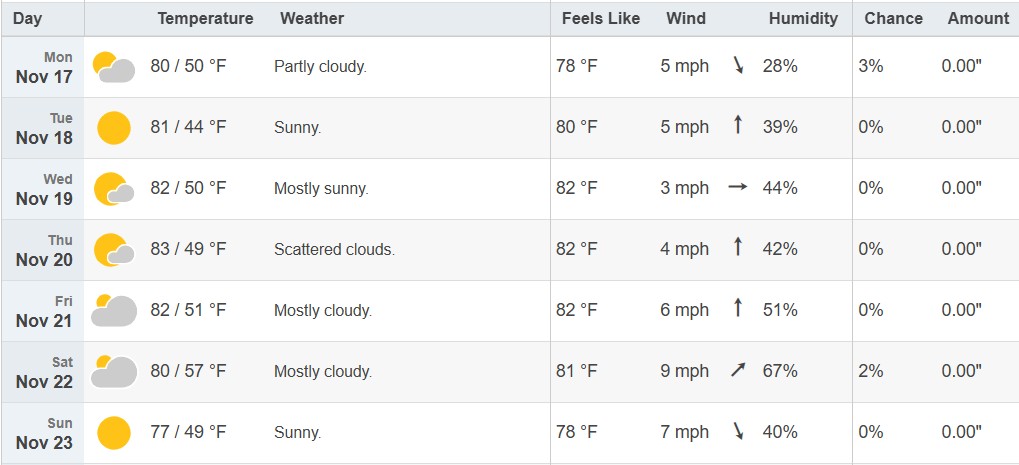
Task: Click the Amount column header
Action: click(x=978, y=18)
